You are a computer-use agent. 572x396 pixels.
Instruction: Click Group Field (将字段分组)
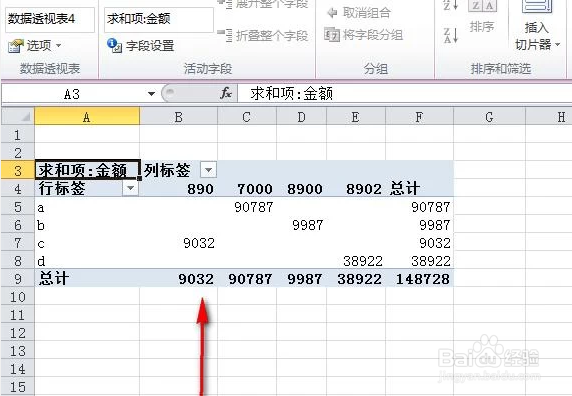(x=363, y=35)
